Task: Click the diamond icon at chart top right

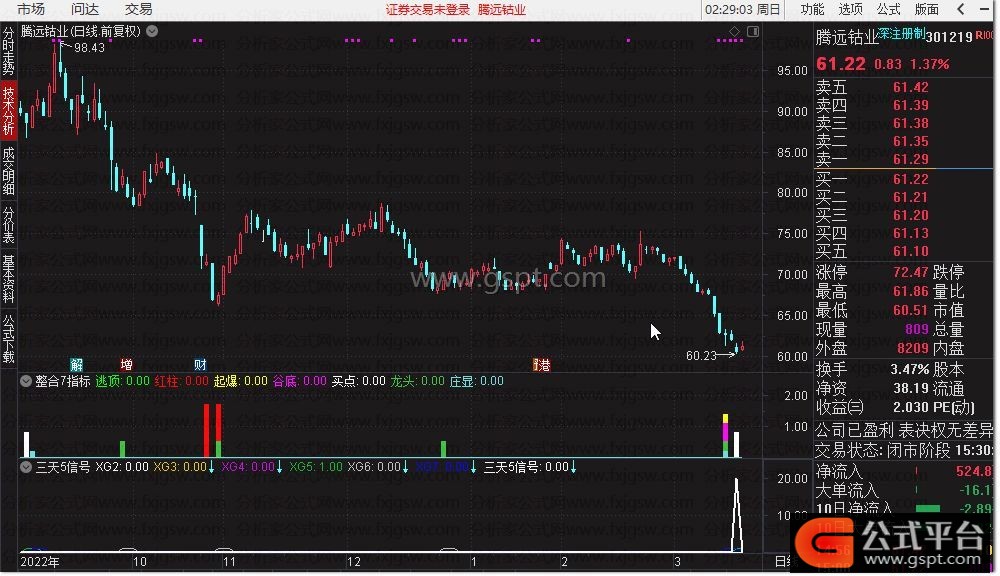Action: pos(735,31)
